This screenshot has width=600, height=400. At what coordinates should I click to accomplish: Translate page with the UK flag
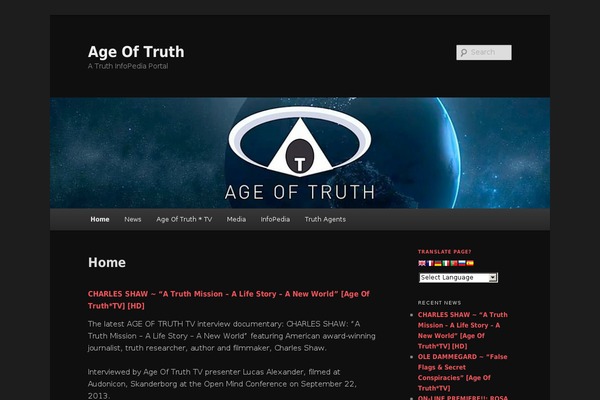422,263
